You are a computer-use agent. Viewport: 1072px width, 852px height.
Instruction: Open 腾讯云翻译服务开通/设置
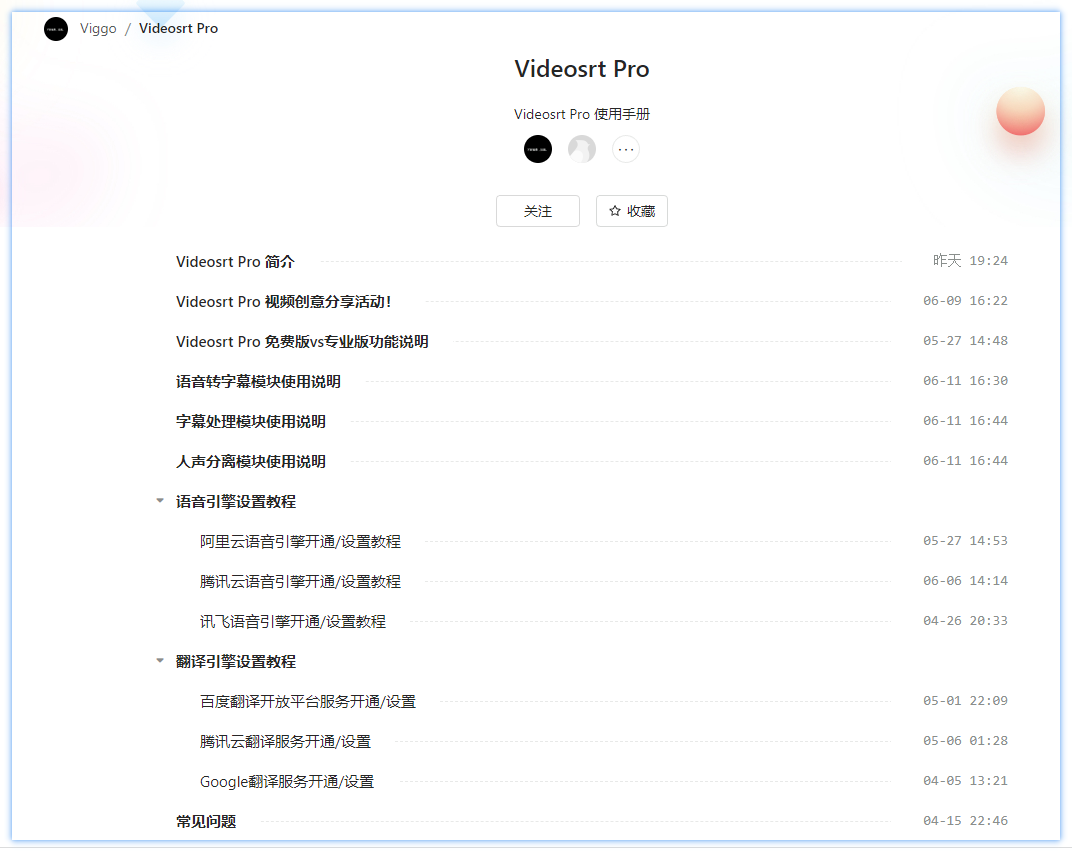pyautogui.click(x=285, y=742)
